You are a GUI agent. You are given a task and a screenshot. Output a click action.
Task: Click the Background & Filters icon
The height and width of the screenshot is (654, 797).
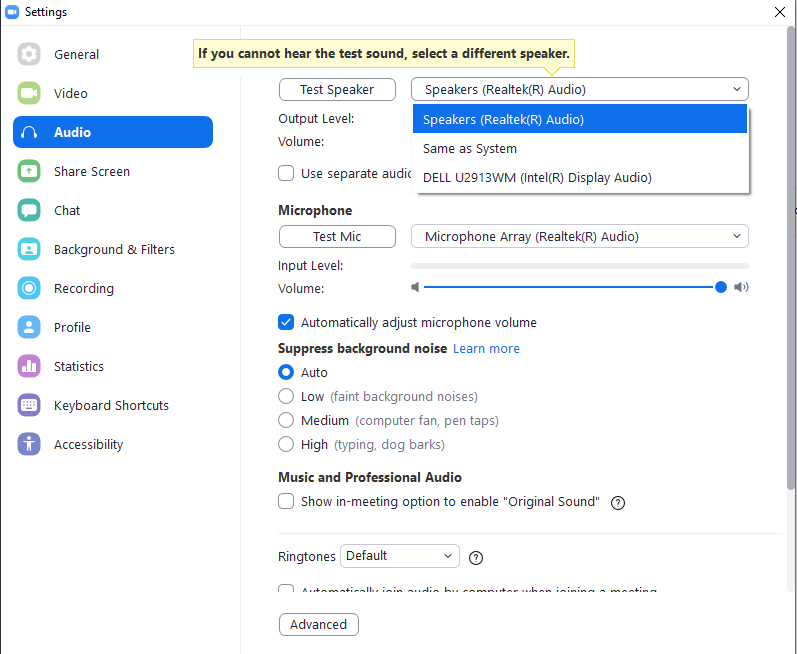coord(29,249)
